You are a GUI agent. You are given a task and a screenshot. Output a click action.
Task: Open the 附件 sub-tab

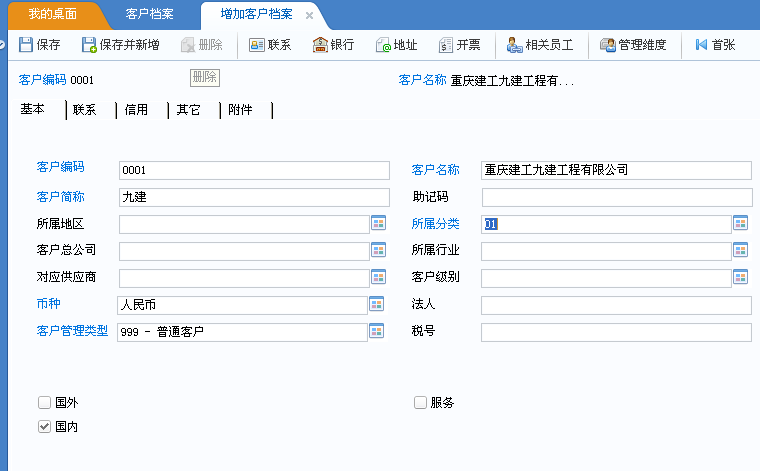[240, 110]
